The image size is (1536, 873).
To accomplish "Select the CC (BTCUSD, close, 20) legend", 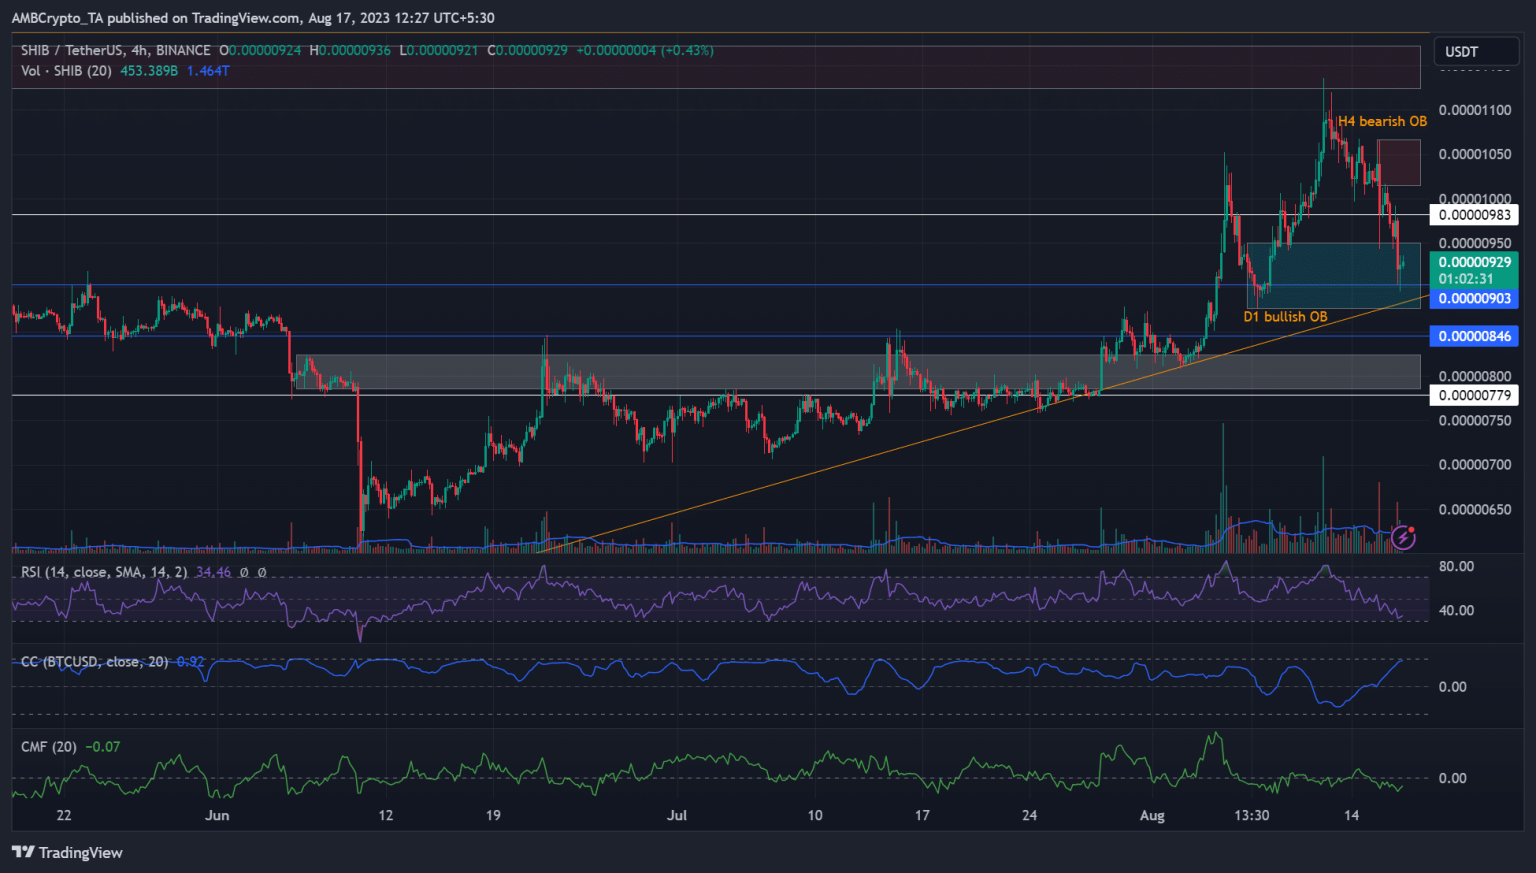I will (94, 661).
